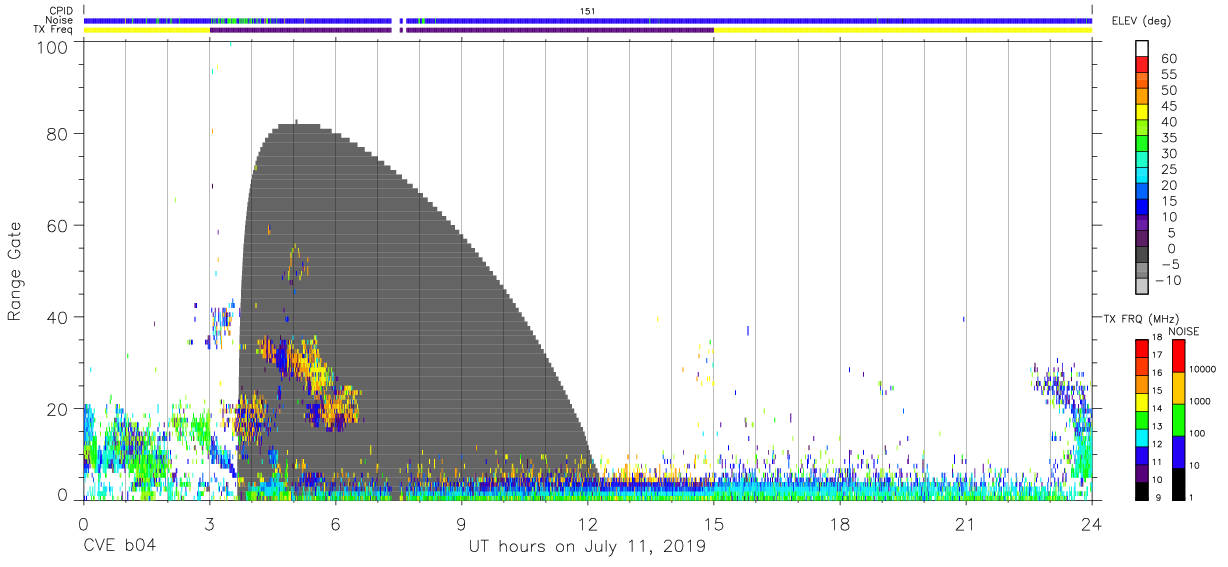Viewport: 1228px width, 567px height.
Task: Click '21' on the UT hours axis
Action: (966, 523)
